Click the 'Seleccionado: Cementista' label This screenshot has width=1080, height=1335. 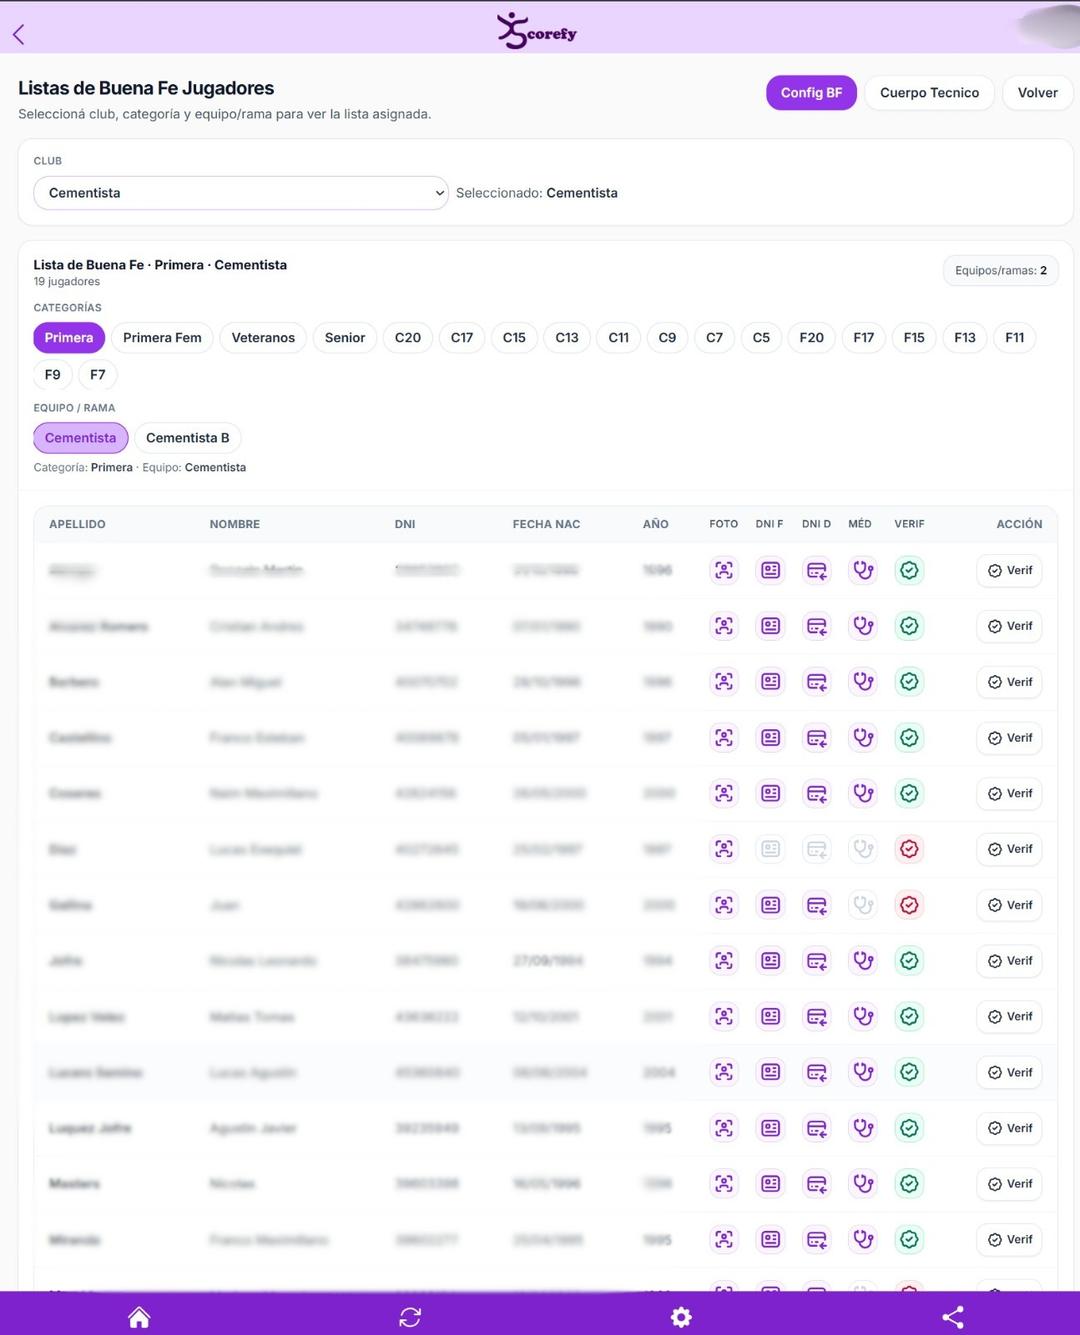537,193
